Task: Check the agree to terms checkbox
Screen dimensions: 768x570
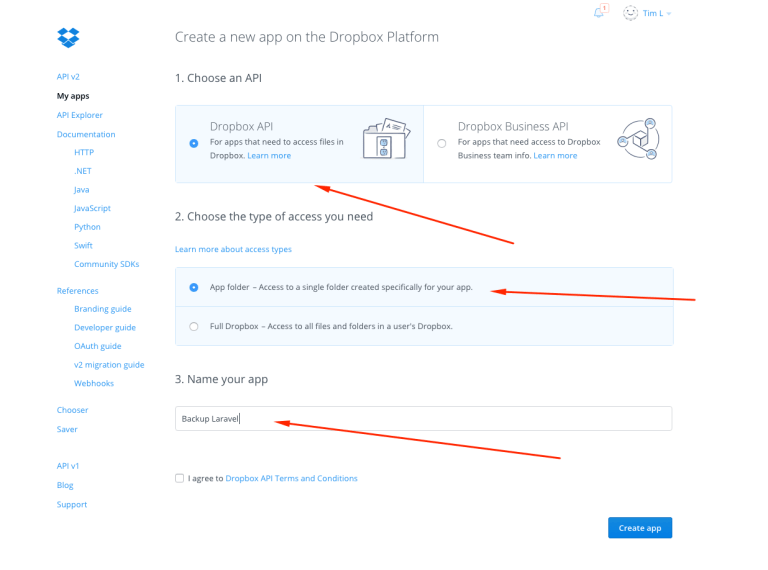Action: point(179,478)
